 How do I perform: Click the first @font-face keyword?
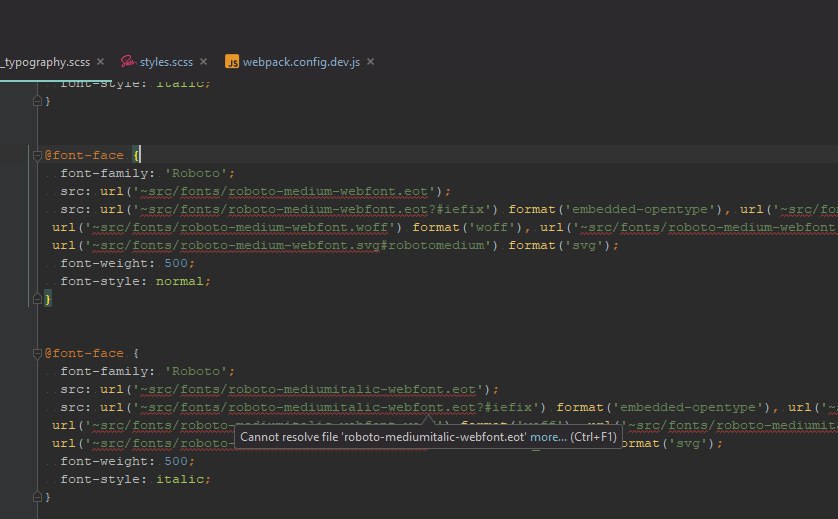coord(84,156)
